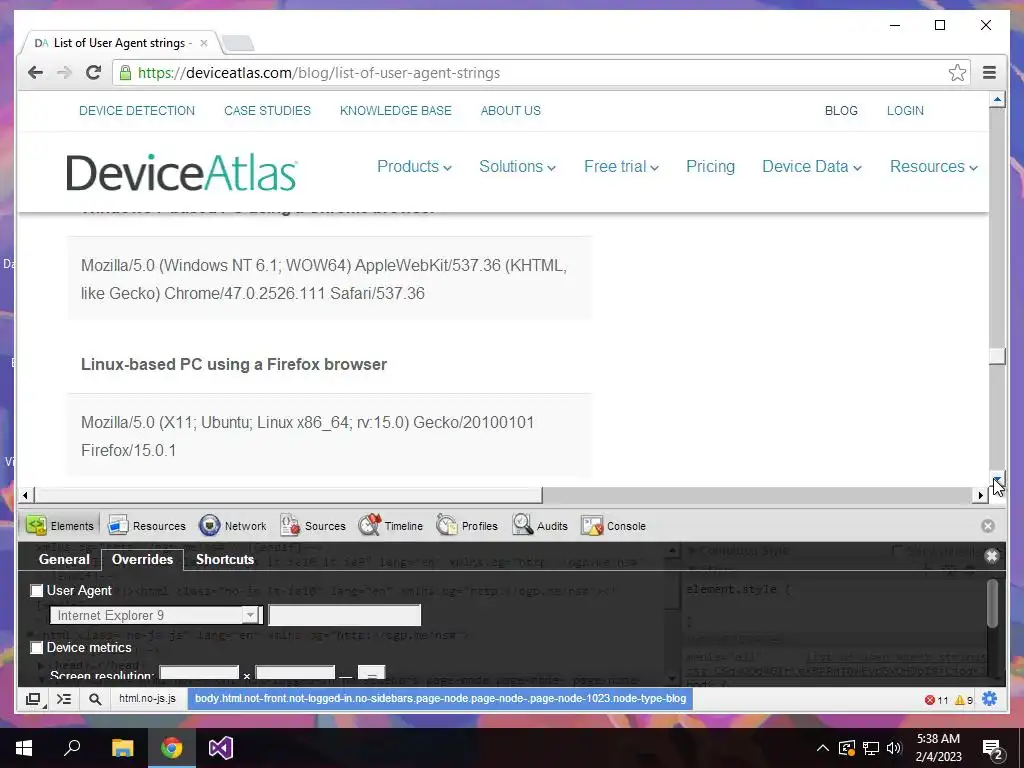Click the browser back arrow
Screen dimensions: 1024x768
coord(35,72)
